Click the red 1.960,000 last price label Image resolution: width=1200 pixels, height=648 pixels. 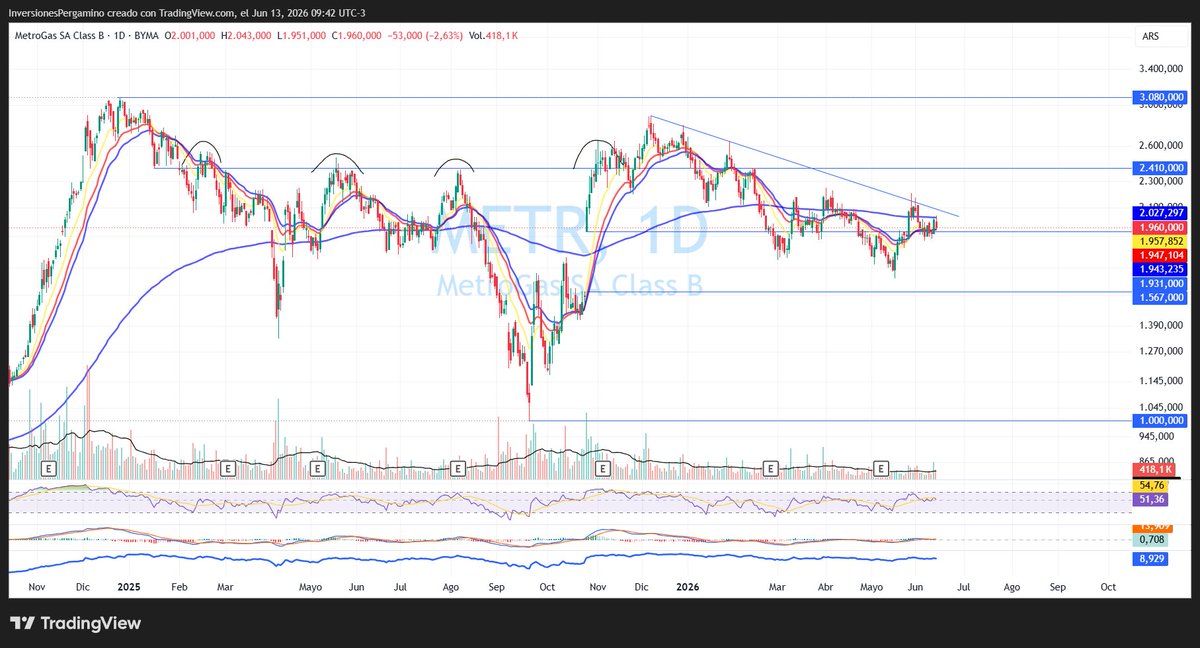pyautogui.click(x=1160, y=227)
